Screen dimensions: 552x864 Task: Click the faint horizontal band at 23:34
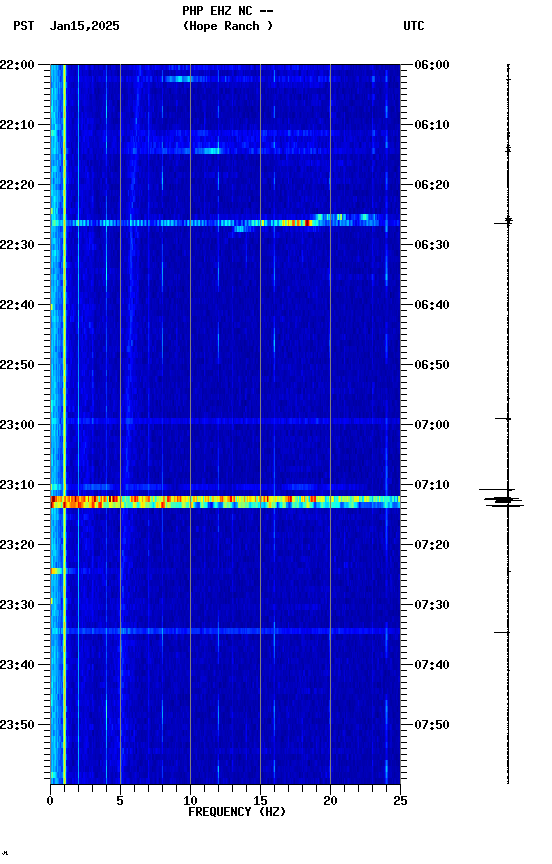pyautogui.click(x=225, y=631)
